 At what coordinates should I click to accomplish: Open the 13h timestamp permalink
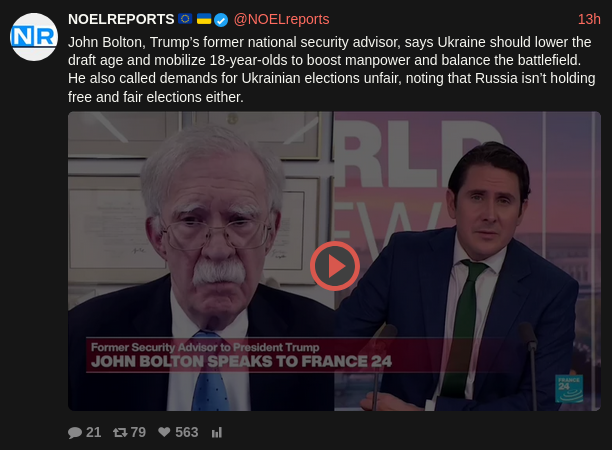click(589, 19)
